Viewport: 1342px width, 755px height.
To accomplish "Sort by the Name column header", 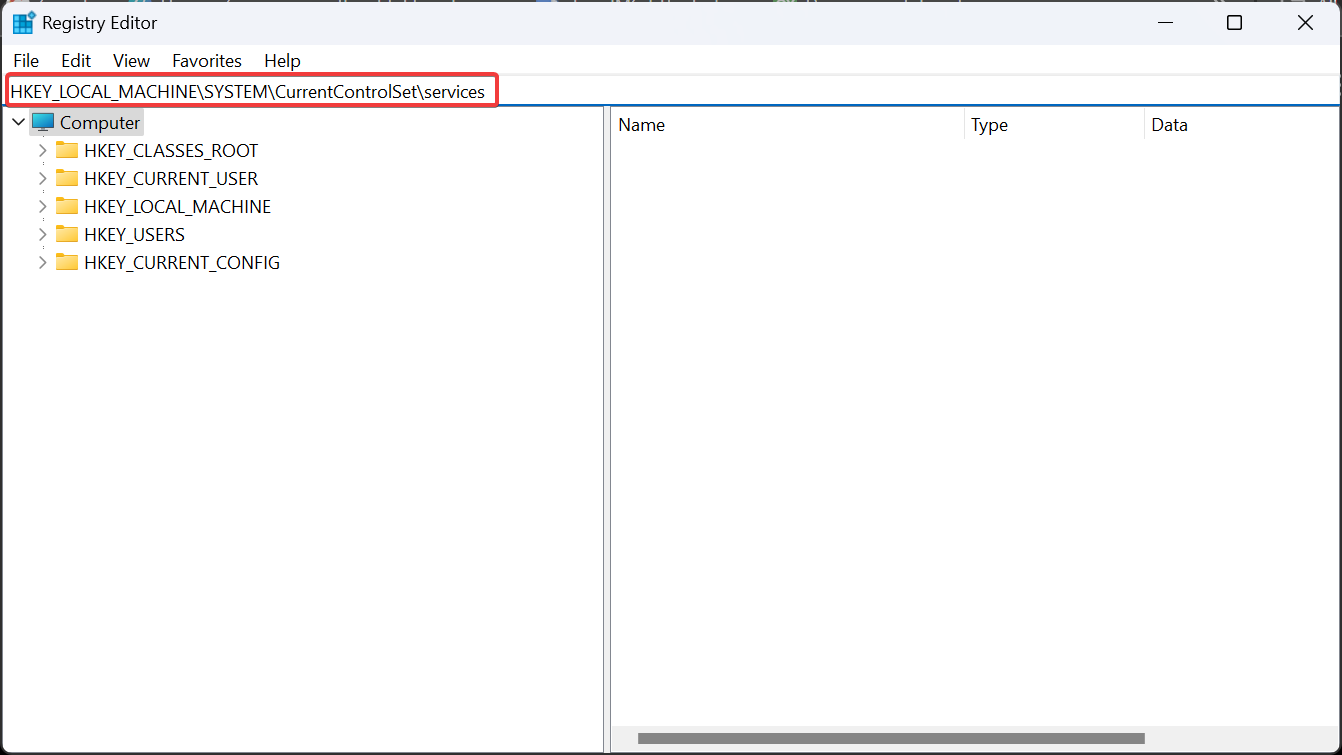I will click(x=788, y=125).
